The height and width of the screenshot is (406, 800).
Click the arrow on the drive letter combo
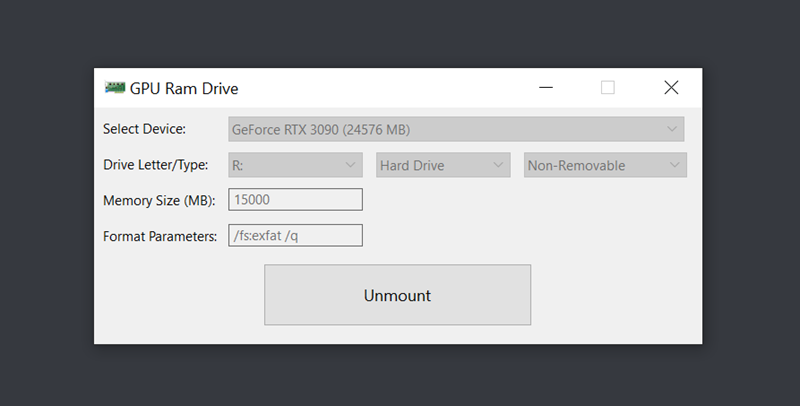(350, 165)
